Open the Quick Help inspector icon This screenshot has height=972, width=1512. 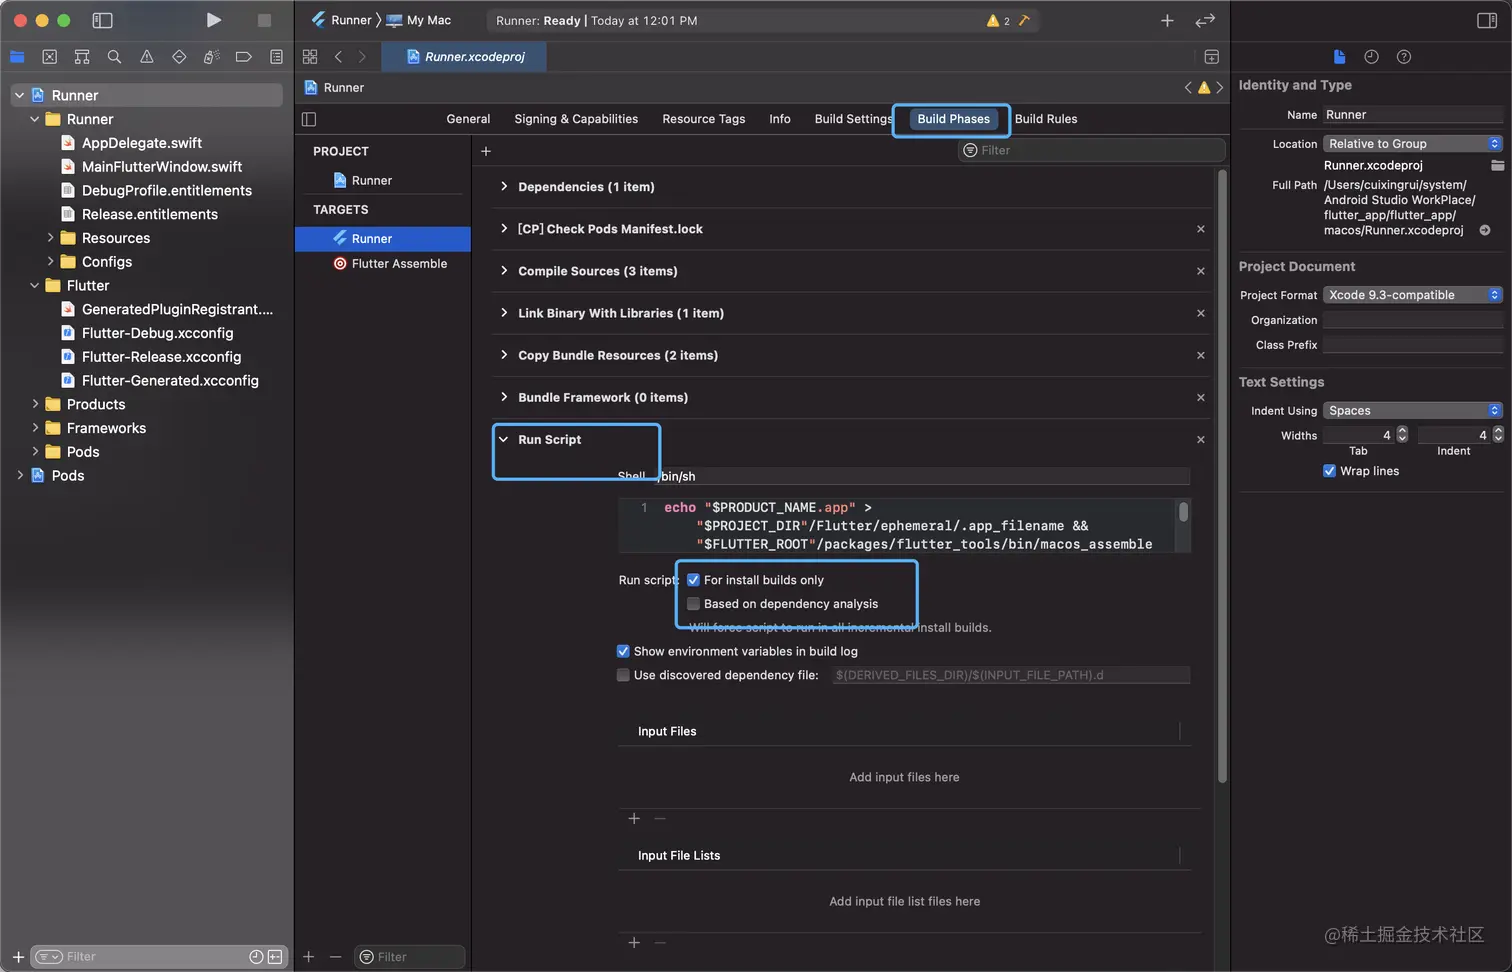pyautogui.click(x=1404, y=57)
